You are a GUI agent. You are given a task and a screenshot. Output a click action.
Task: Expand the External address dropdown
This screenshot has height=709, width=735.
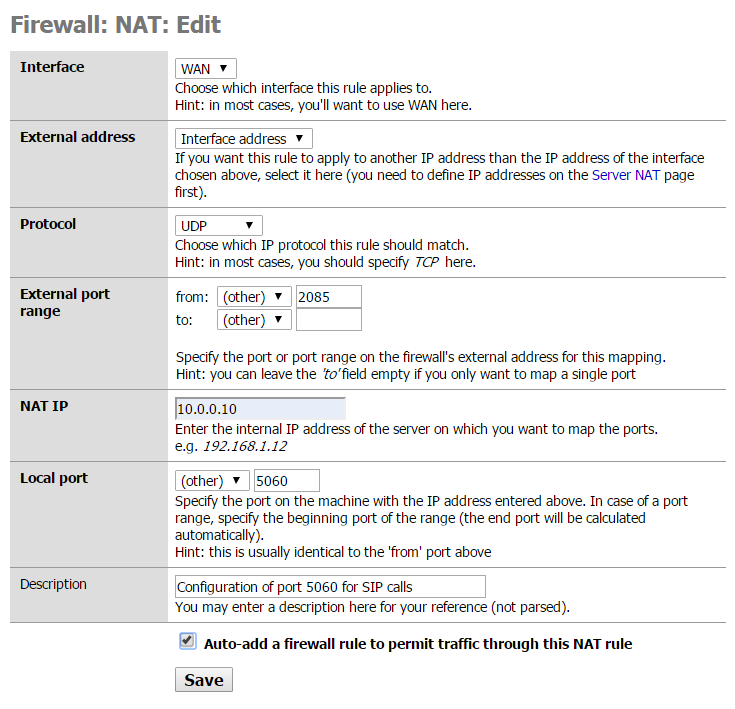tap(244, 139)
